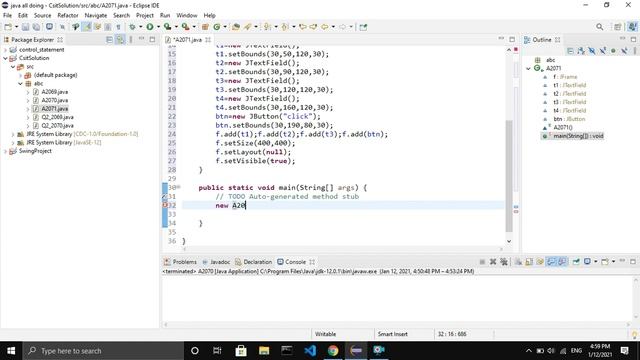The image size is (640, 360).
Task: Open New file dropdown arrow
Action: click(16, 27)
